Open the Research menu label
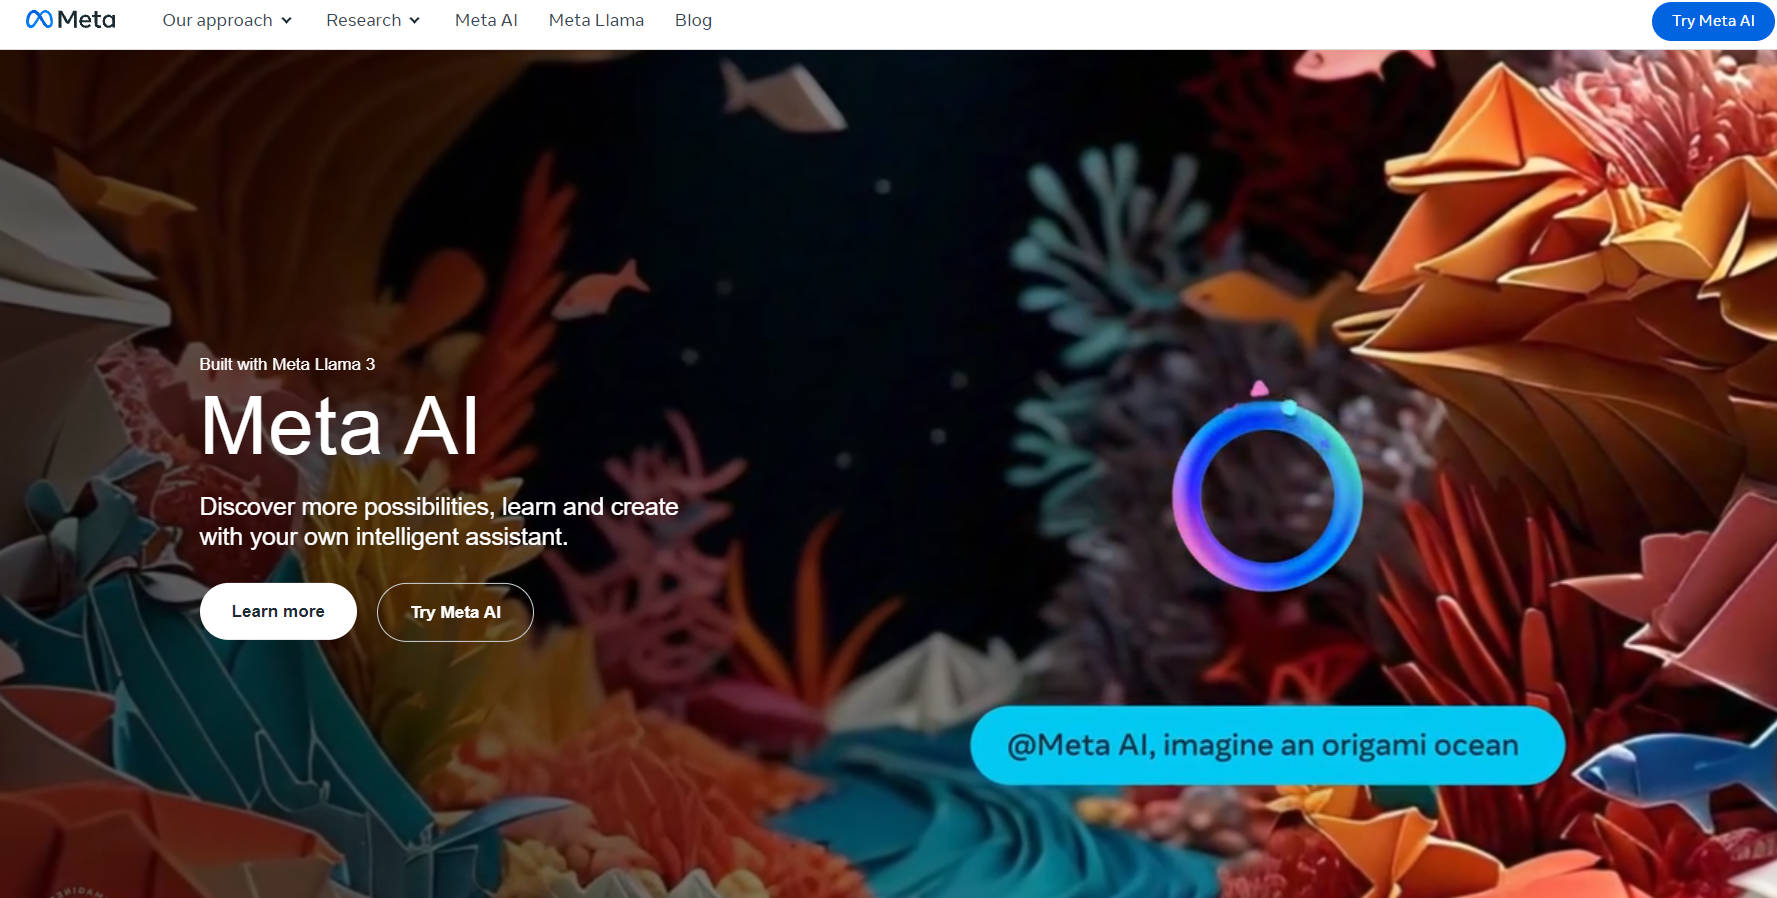The height and width of the screenshot is (898, 1777). point(363,20)
